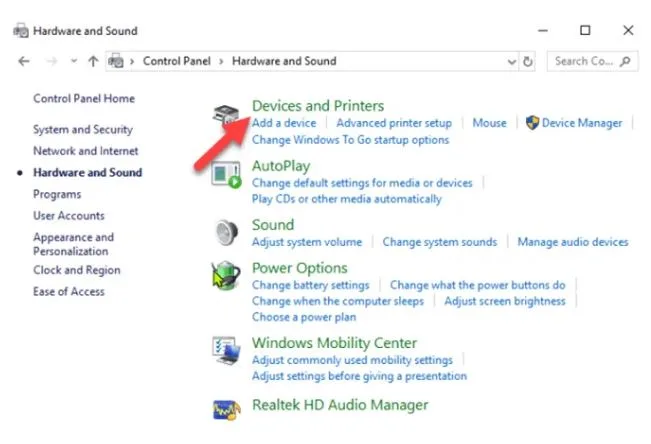Click Change system sounds
This screenshot has height=444, width=651.
click(440, 242)
